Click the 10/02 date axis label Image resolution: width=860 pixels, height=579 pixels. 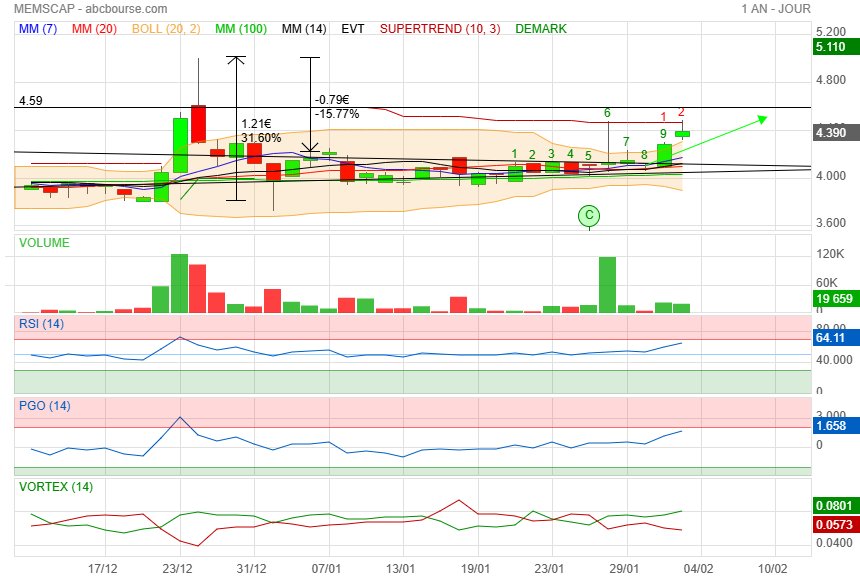point(772,568)
